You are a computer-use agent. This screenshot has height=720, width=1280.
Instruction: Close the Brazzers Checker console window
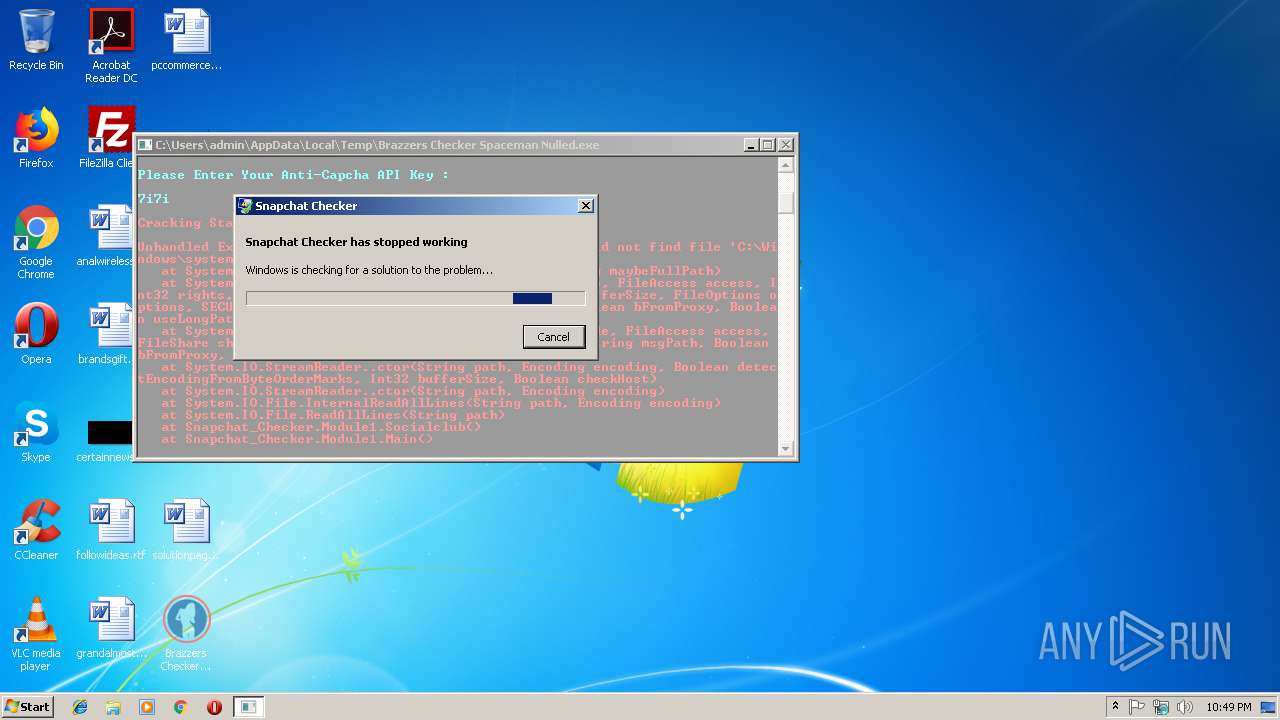point(785,145)
